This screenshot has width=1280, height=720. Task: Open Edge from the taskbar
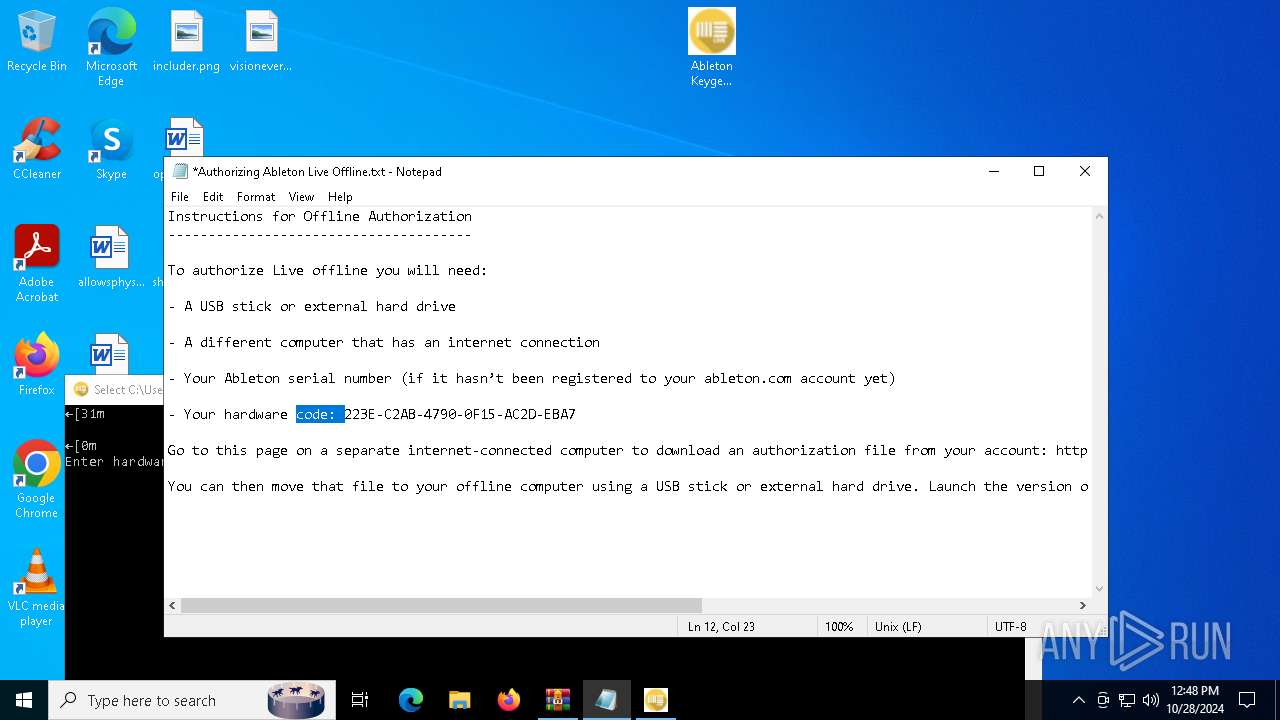[x=411, y=700]
